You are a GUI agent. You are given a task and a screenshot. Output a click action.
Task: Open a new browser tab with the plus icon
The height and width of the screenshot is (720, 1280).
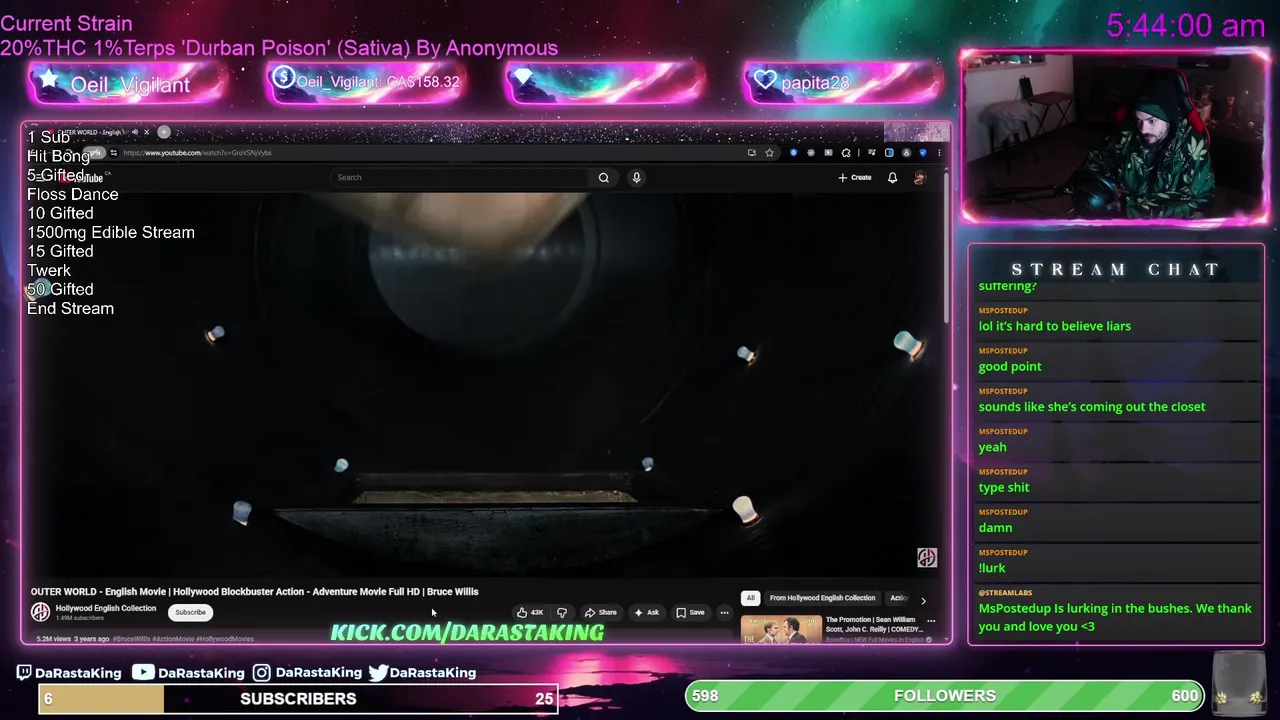[x=164, y=132]
